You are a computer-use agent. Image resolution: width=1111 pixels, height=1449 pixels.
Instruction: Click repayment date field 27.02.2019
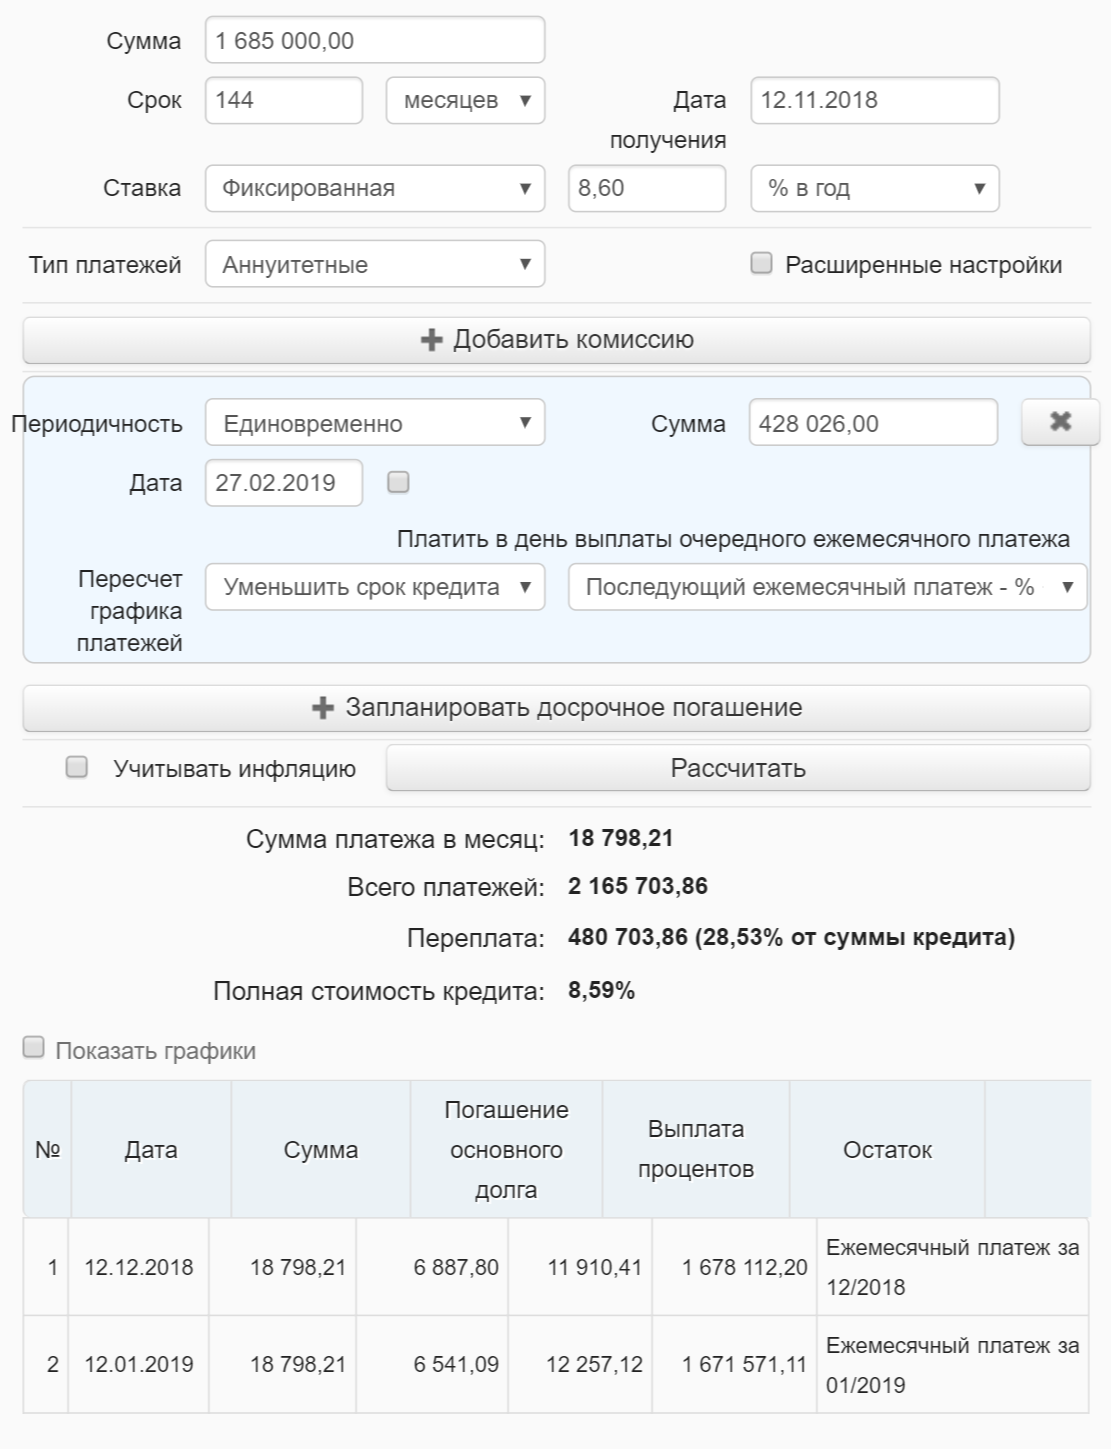[x=284, y=482]
